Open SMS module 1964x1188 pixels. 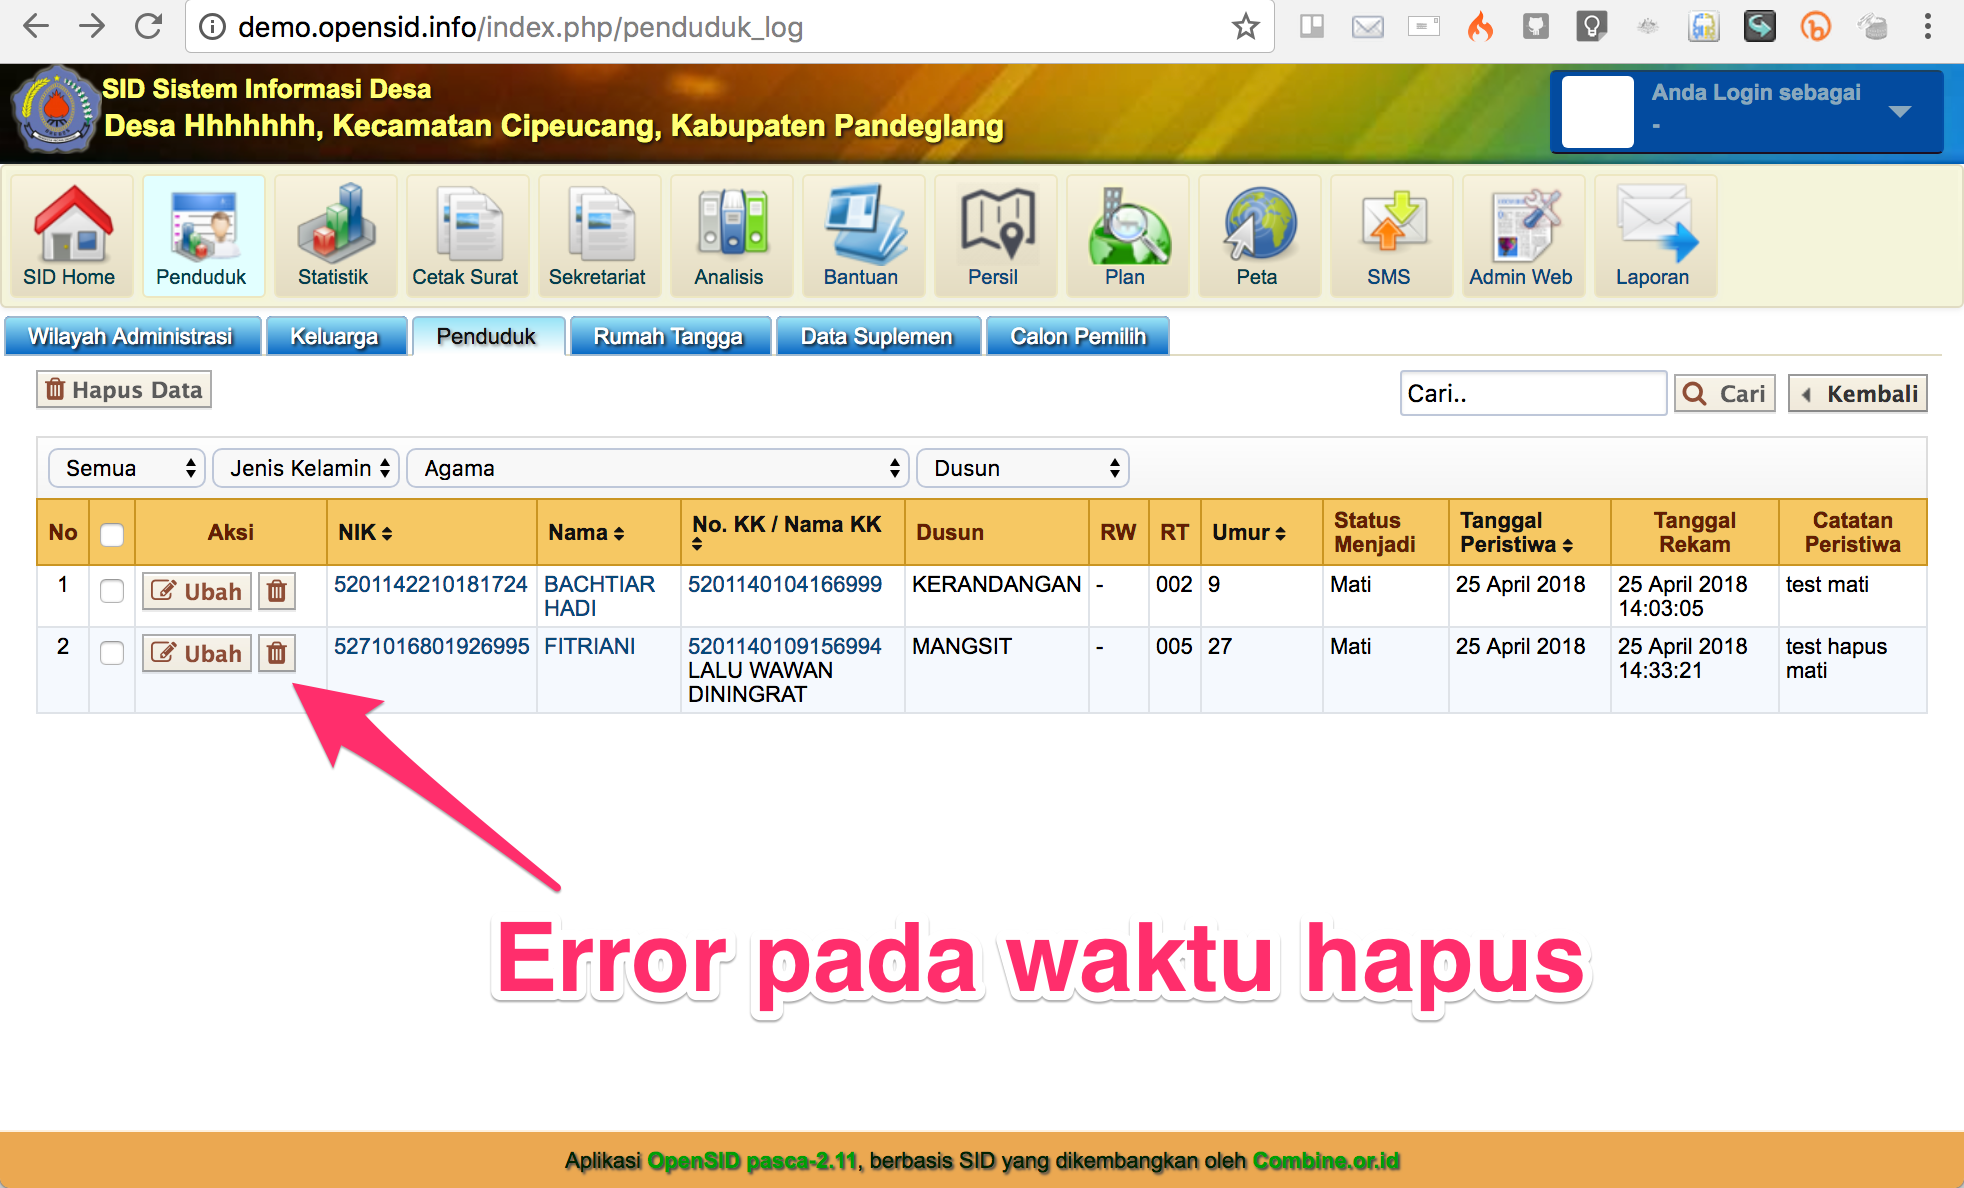(x=1390, y=236)
